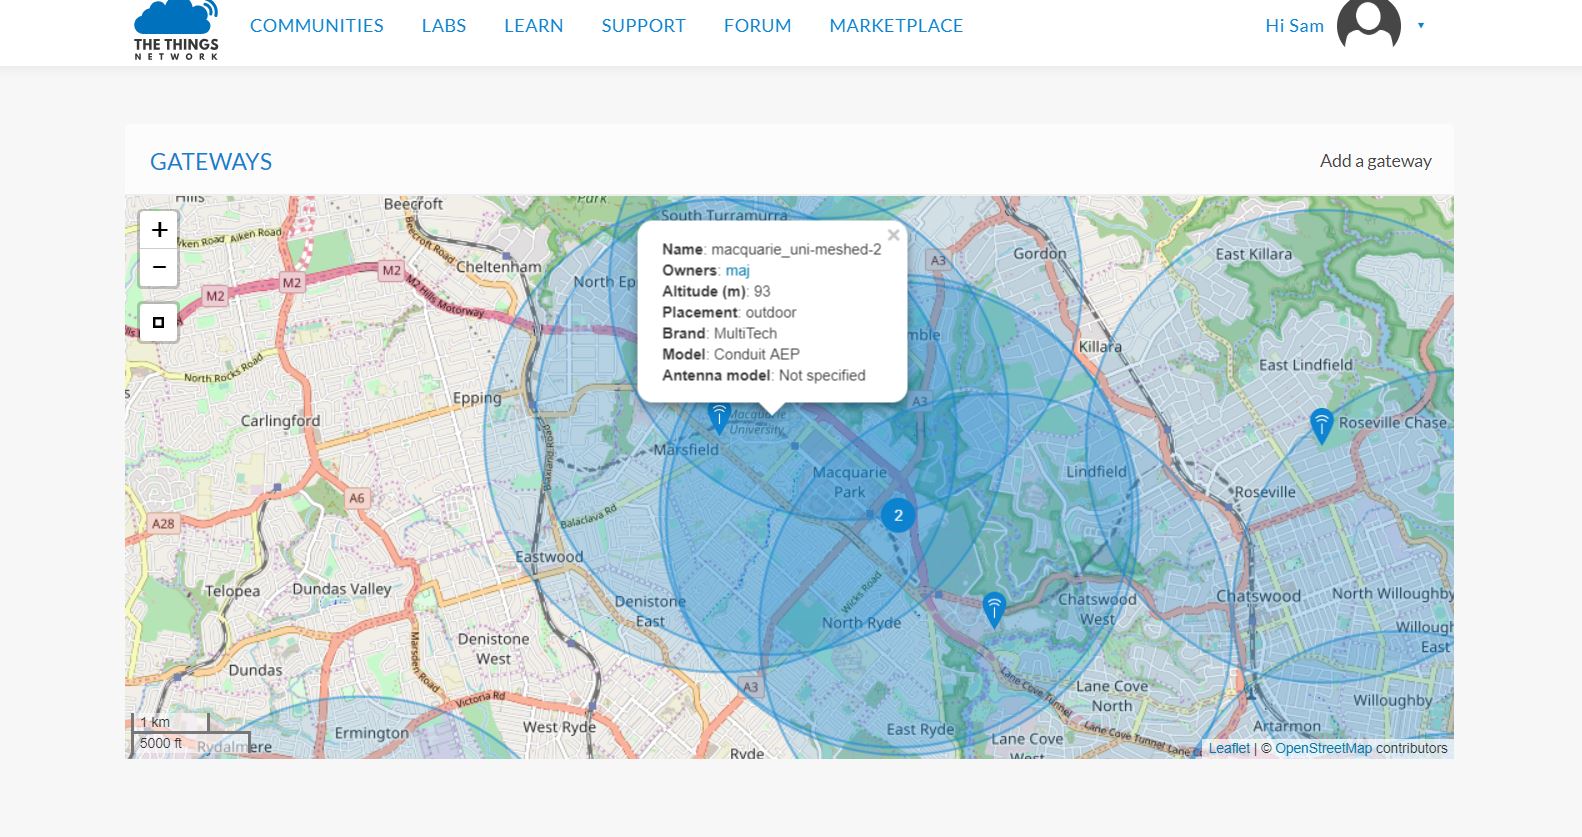Open the Learn page
This screenshot has width=1582, height=837.
[534, 26]
